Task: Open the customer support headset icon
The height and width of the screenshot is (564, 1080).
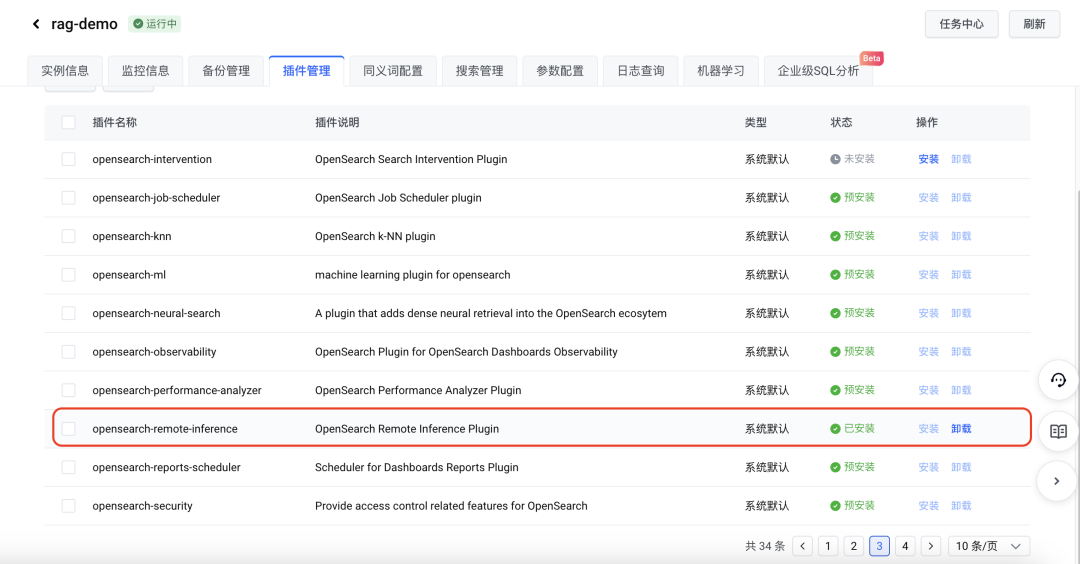Action: coord(1058,379)
